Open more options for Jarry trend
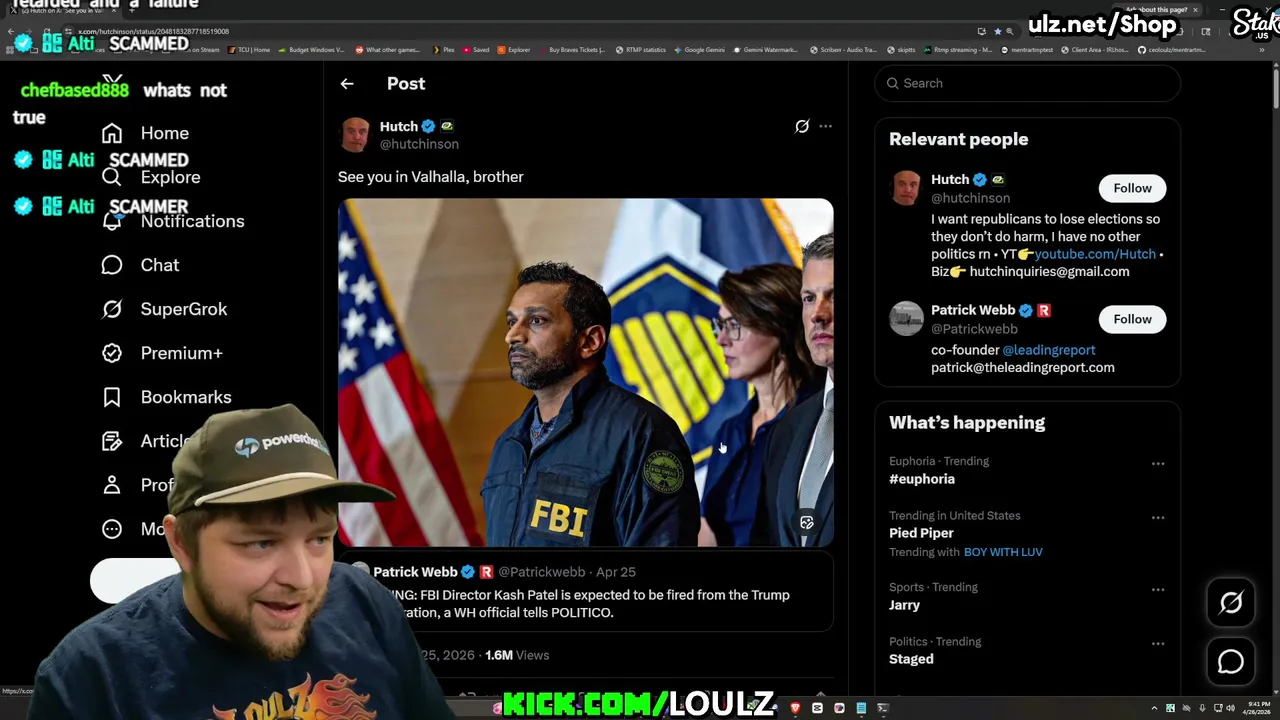Viewport: 1280px width, 720px height. 1158,590
